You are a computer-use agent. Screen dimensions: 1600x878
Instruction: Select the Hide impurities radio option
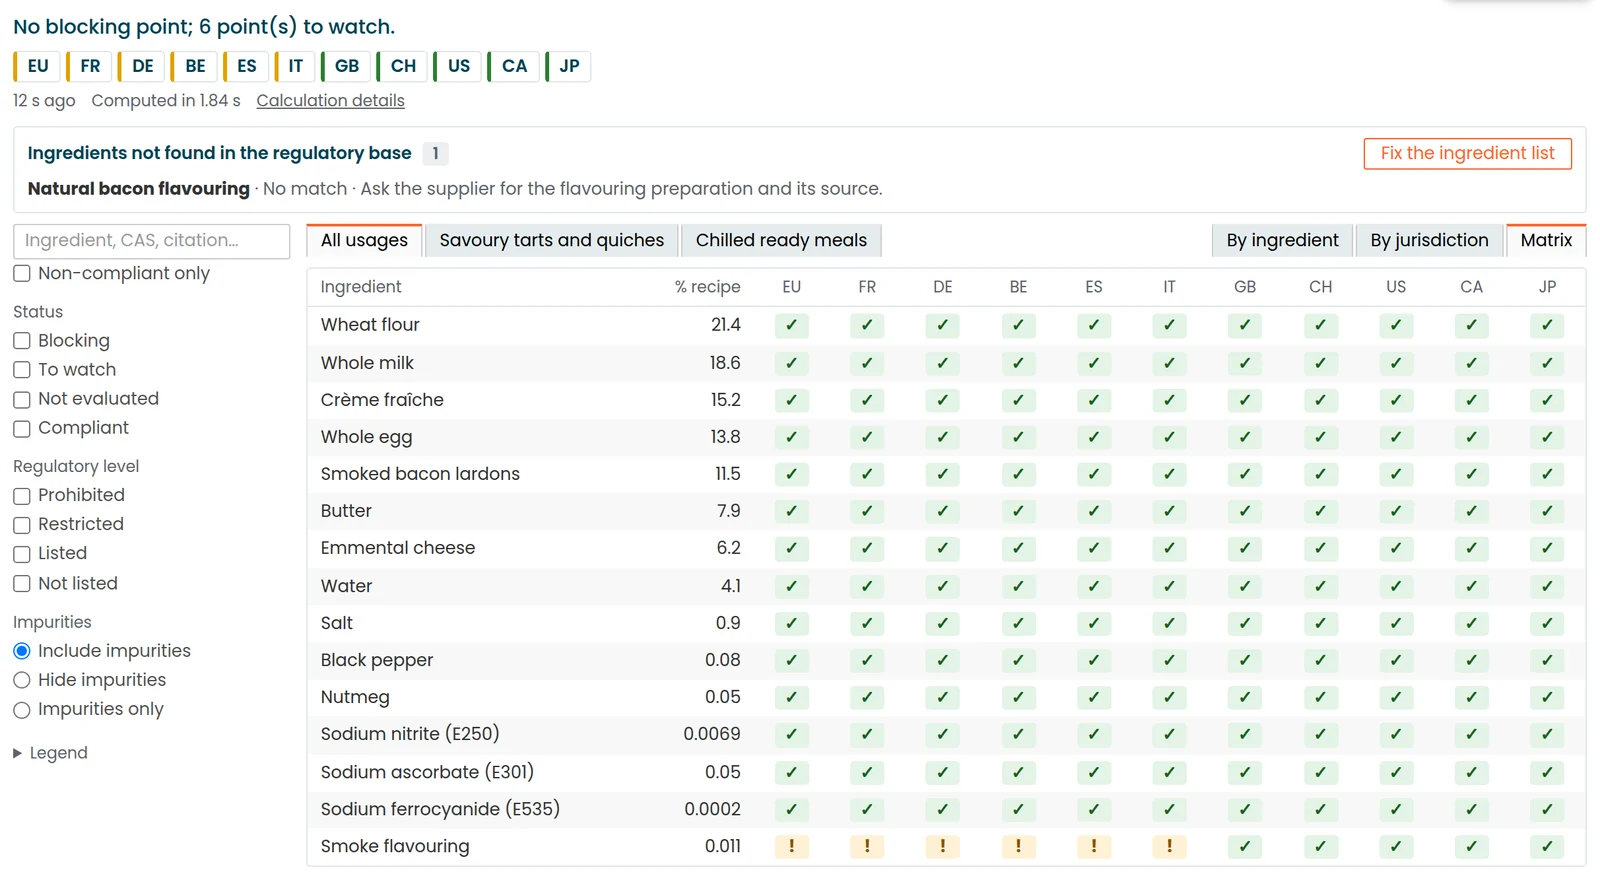point(22,681)
